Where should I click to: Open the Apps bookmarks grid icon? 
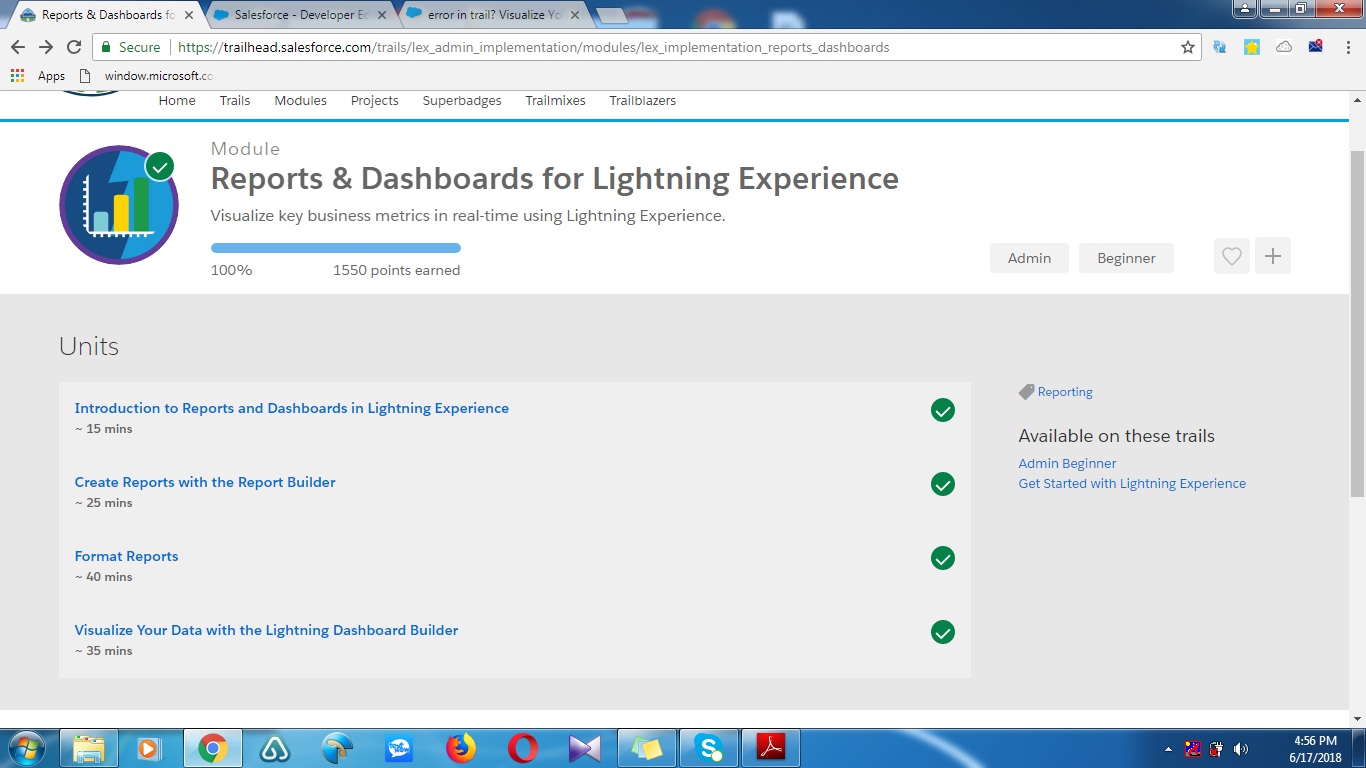(17, 76)
